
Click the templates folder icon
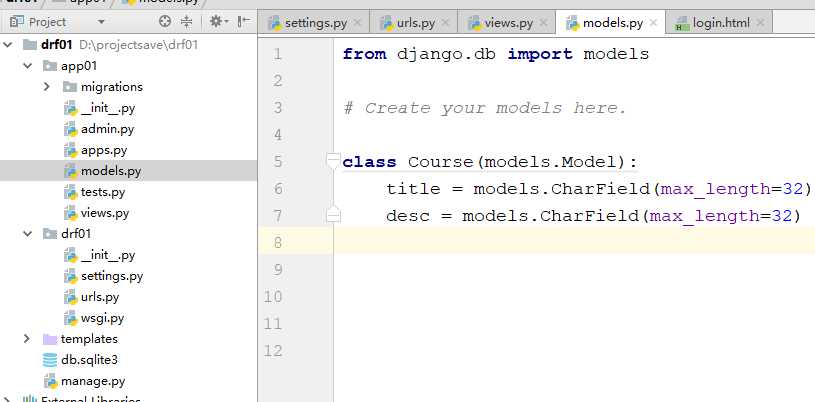coord(50,339)
